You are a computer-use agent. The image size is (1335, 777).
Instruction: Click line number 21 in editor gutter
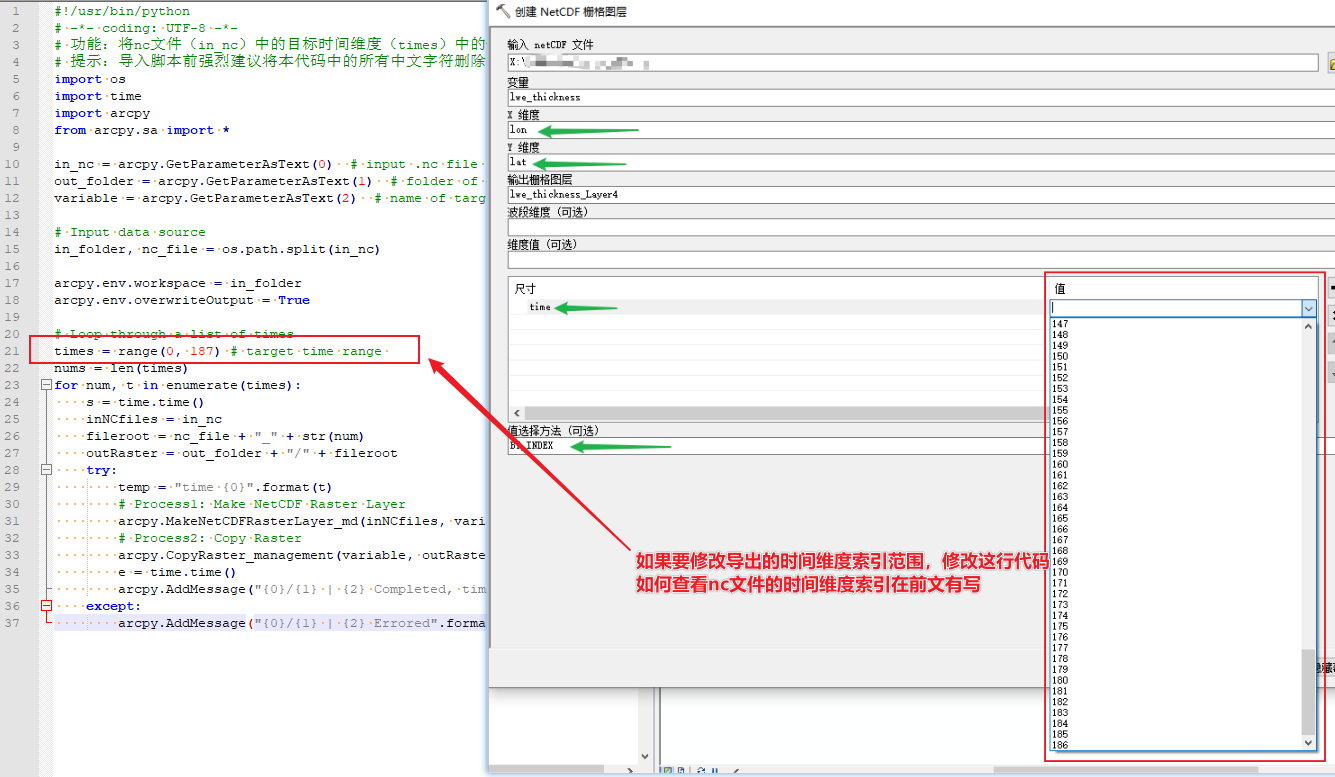tap(12, 351)
